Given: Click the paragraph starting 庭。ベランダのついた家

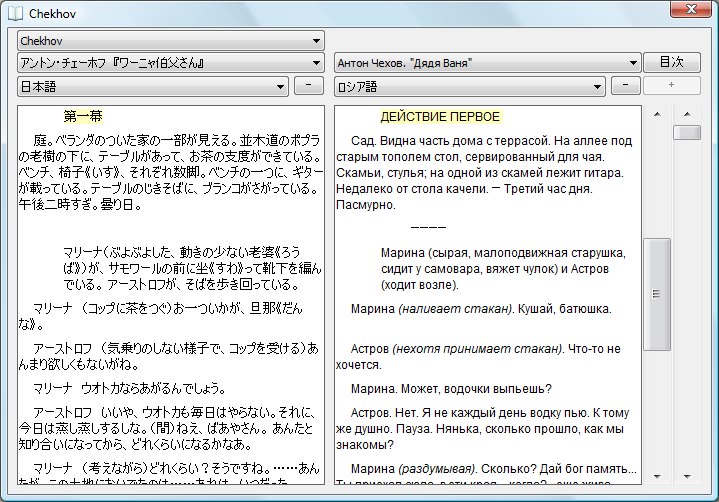Looking at the screenshot, I should pyautogui.click(x=171, y=172).
